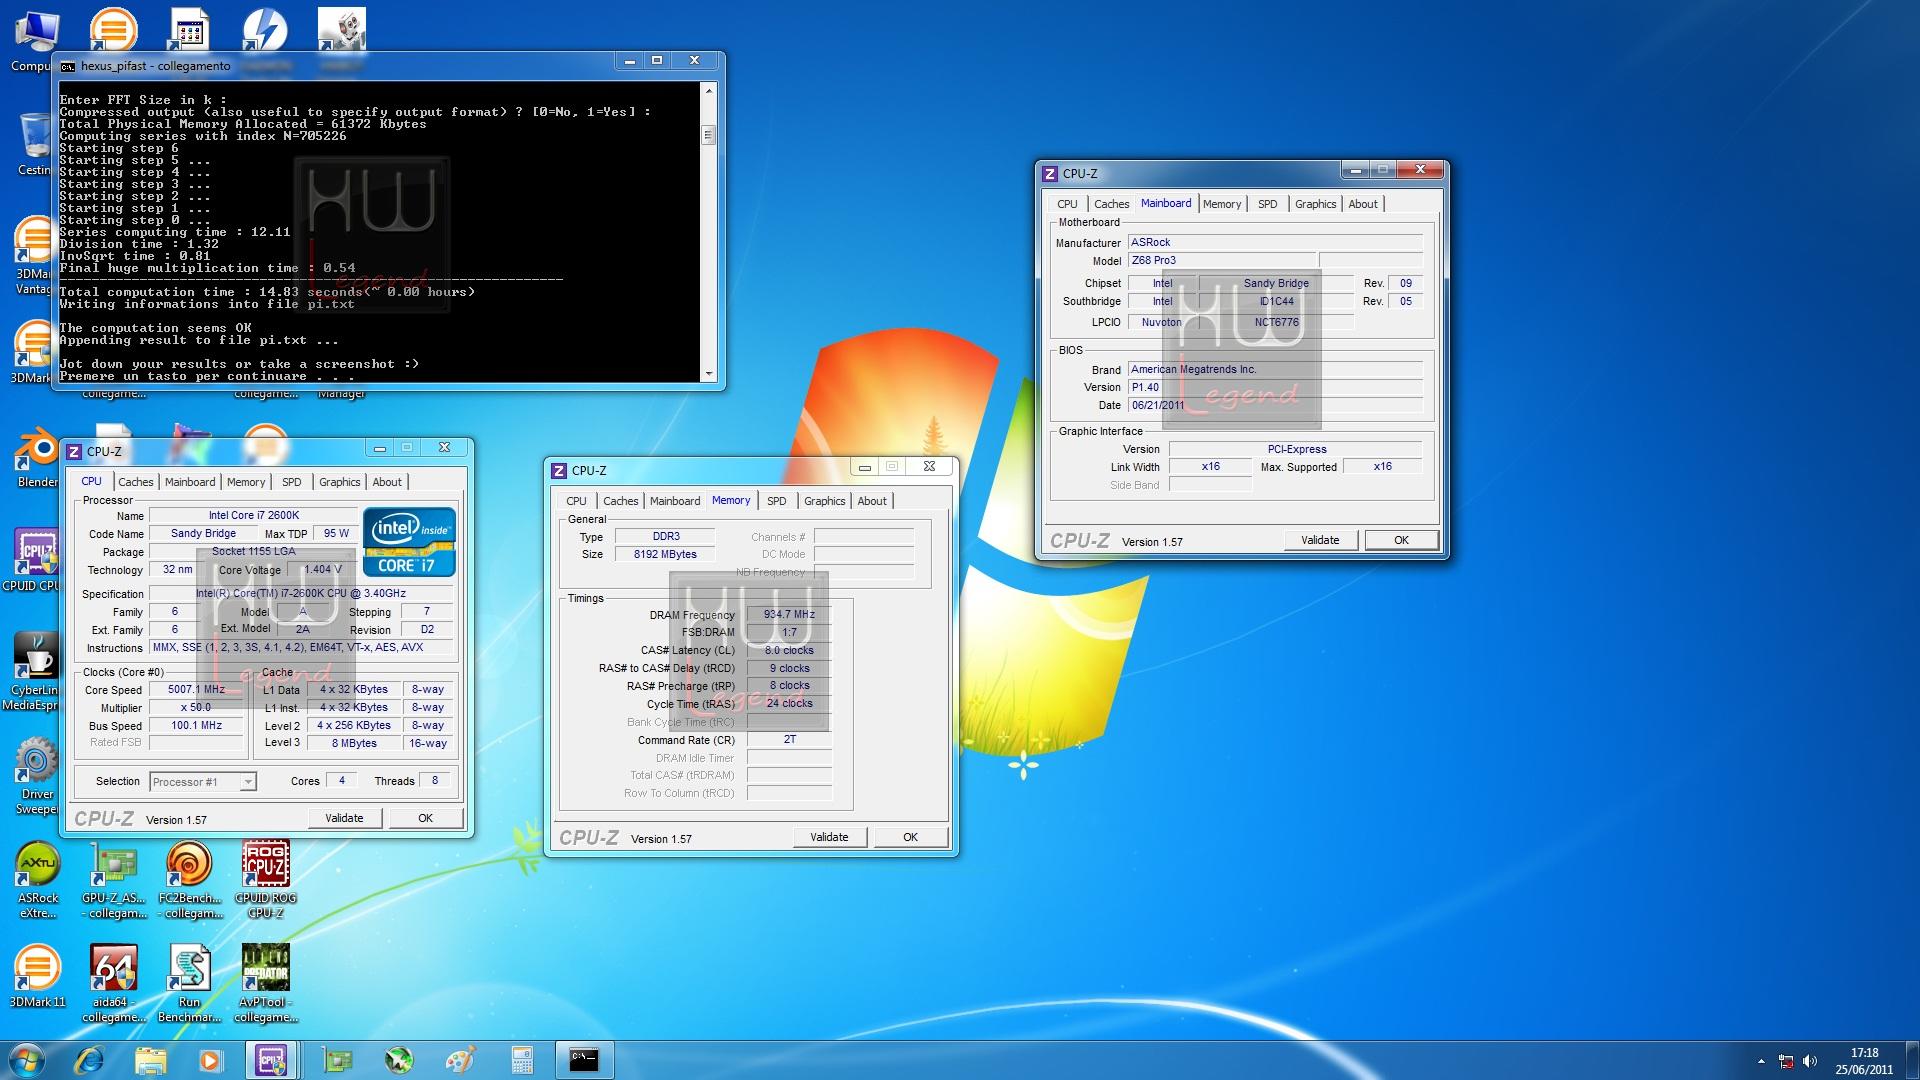Open the lightning-bolt desktop shortcut icon

click(x=265, y=30)
